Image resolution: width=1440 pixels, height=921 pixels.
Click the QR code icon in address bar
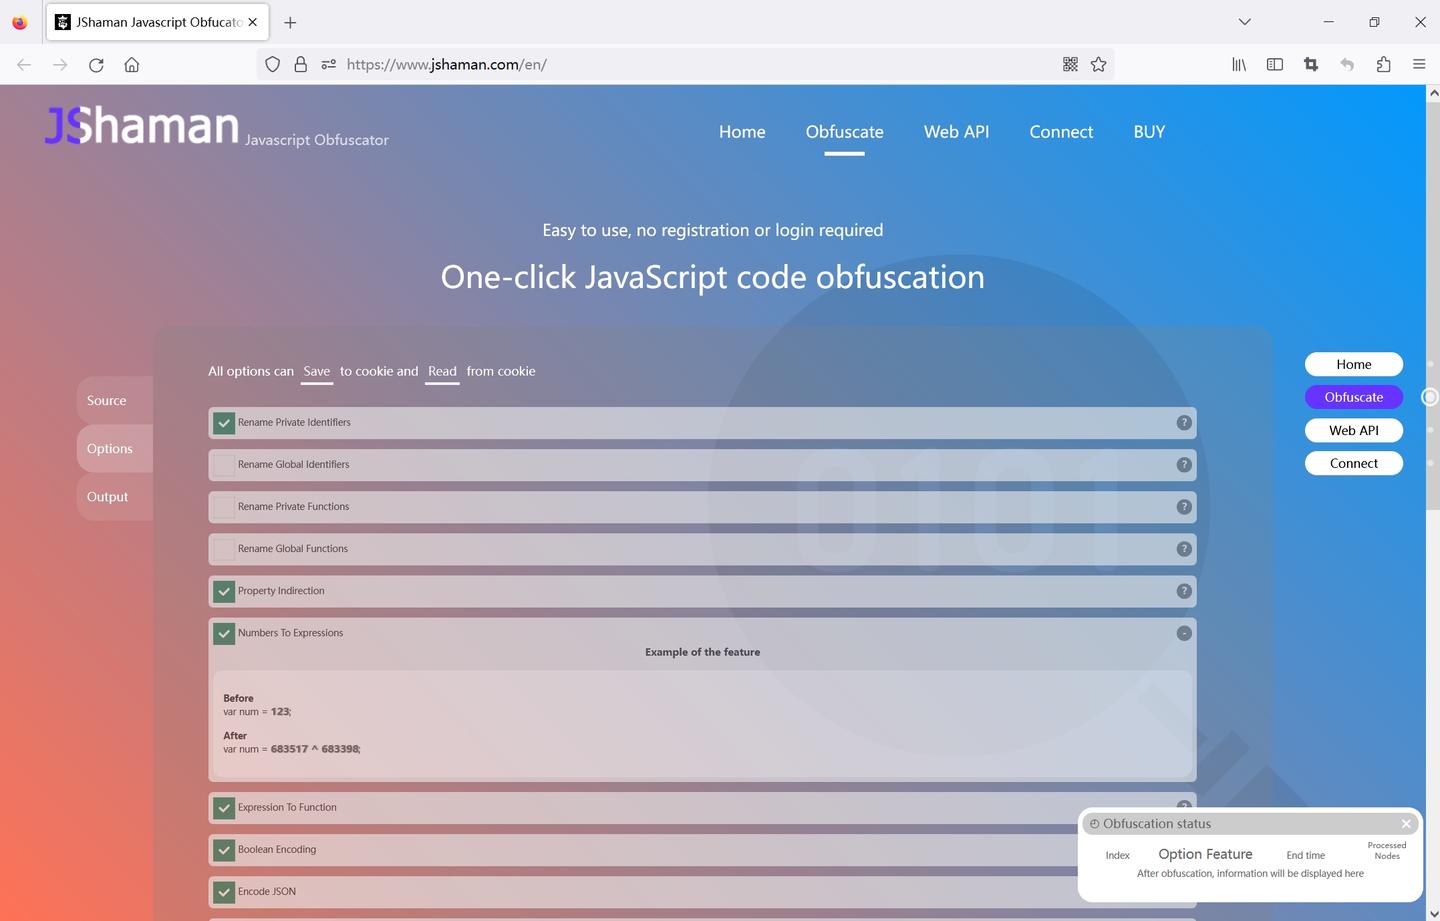1069,64
